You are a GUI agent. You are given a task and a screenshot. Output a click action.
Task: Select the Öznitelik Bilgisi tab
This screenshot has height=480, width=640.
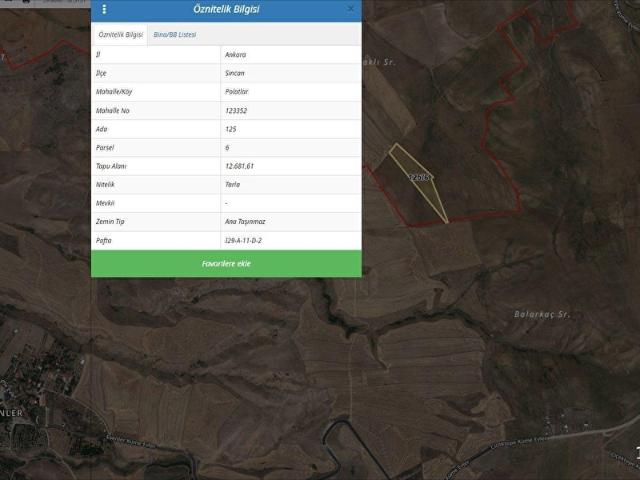[x=120, y=34]
